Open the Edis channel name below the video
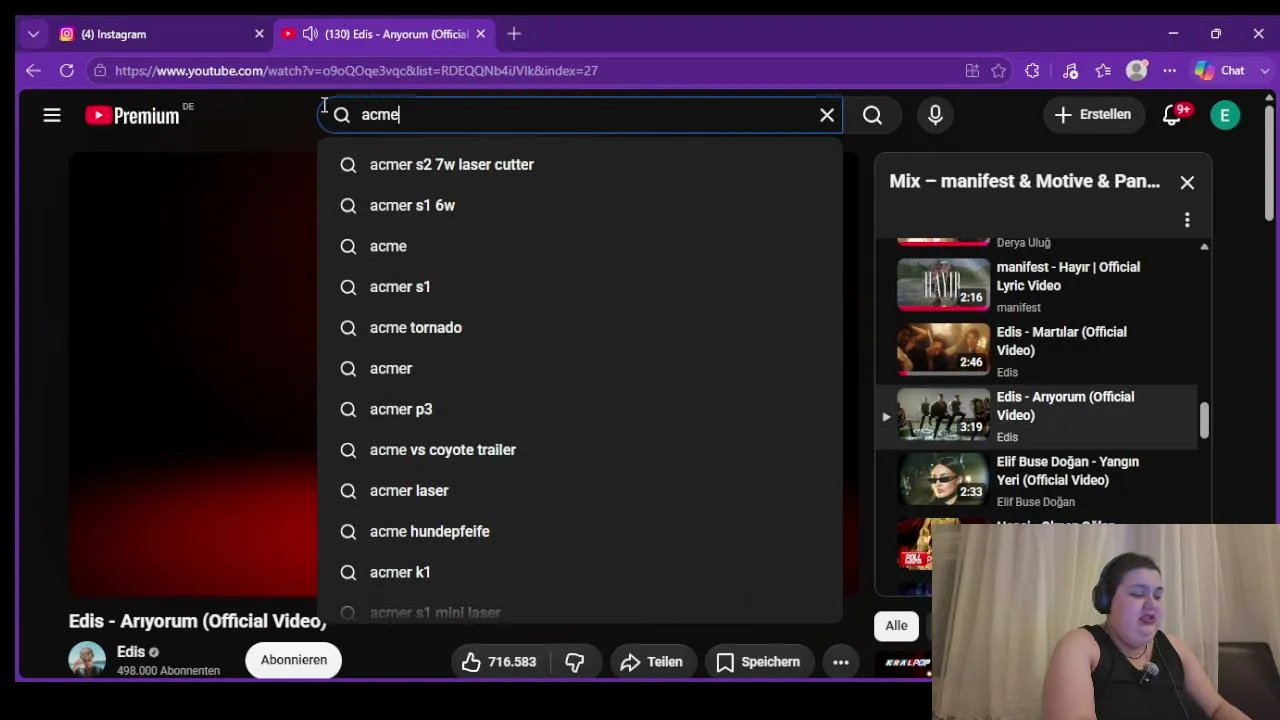The width and height of the screenshot is (1280, 720). (x=131, y=652)
